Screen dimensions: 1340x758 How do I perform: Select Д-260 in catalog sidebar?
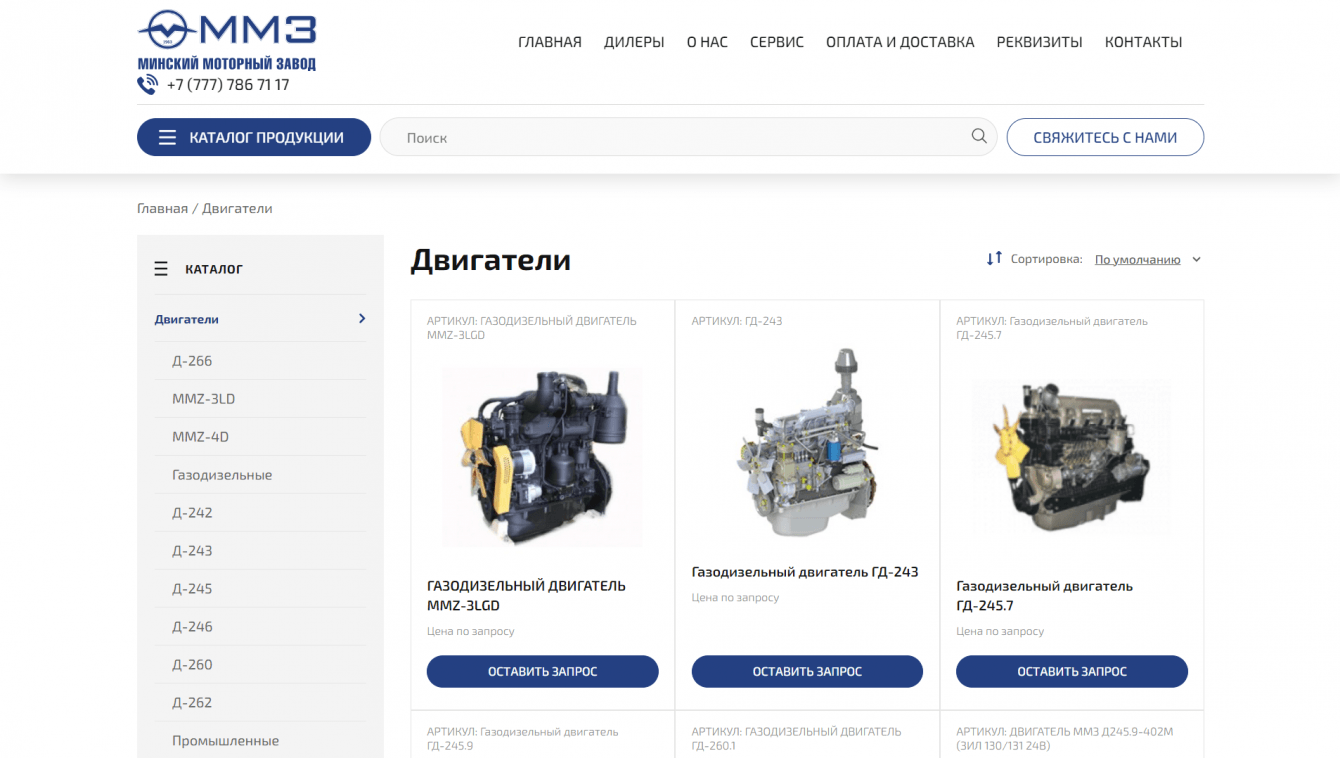192,665
